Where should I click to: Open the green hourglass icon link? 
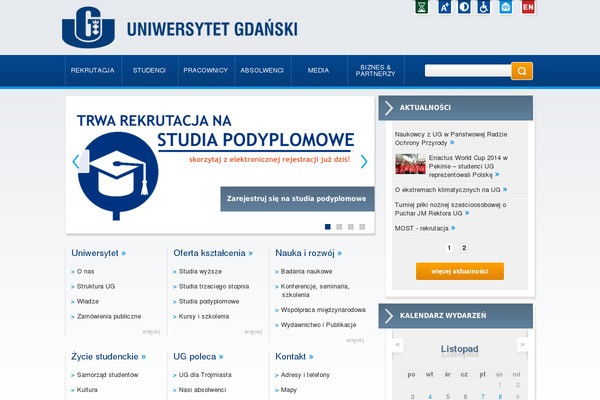(422, 7)
